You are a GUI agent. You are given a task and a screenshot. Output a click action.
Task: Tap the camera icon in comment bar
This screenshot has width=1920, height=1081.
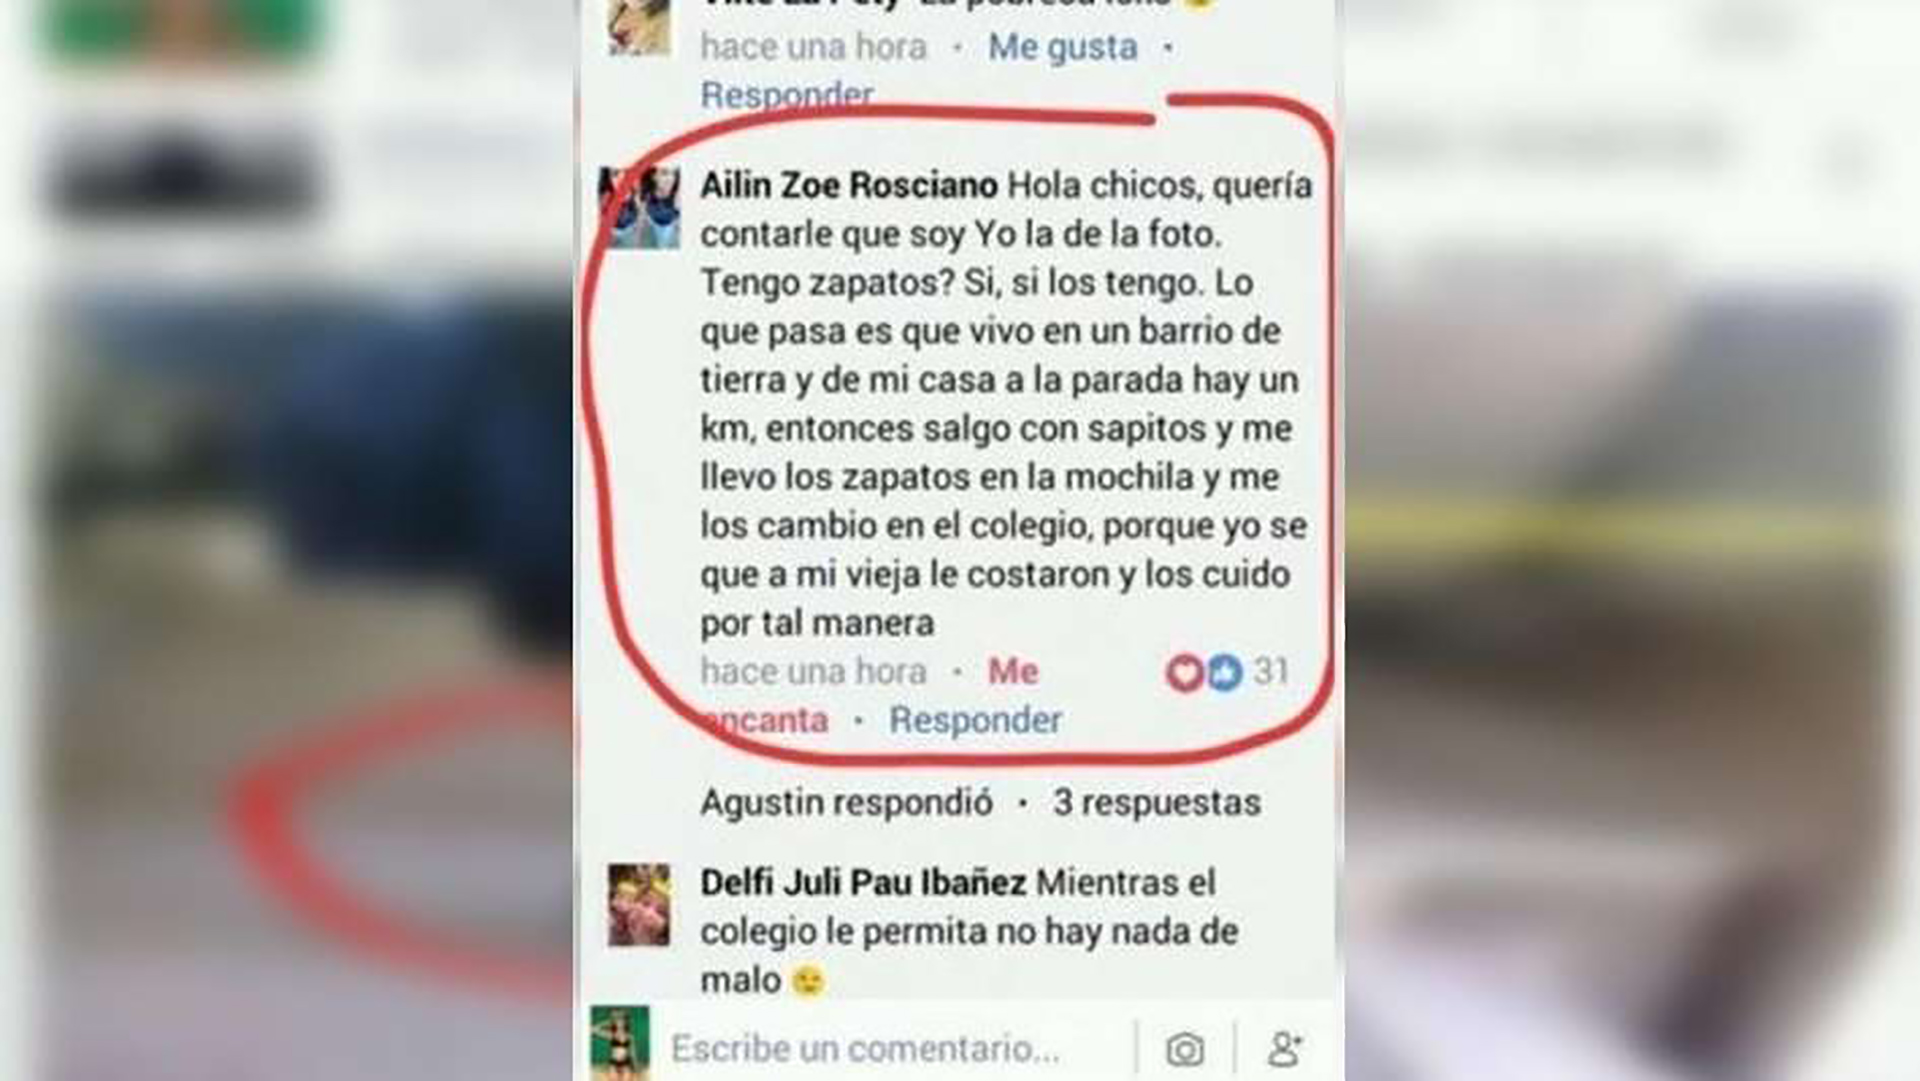point(1185,1049)
